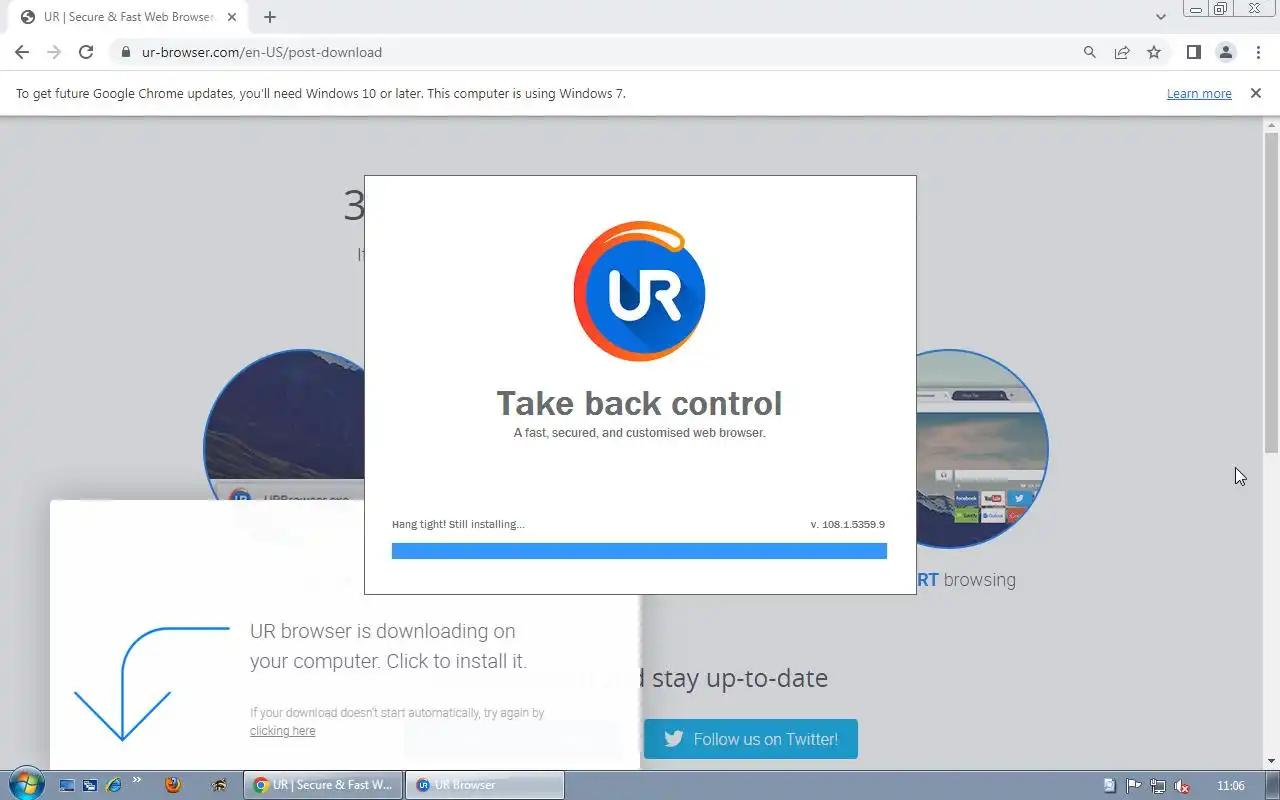This screenshot has height=800, width=1280.
Task: Launch Firefox from the taskbar
Action: 172,785
